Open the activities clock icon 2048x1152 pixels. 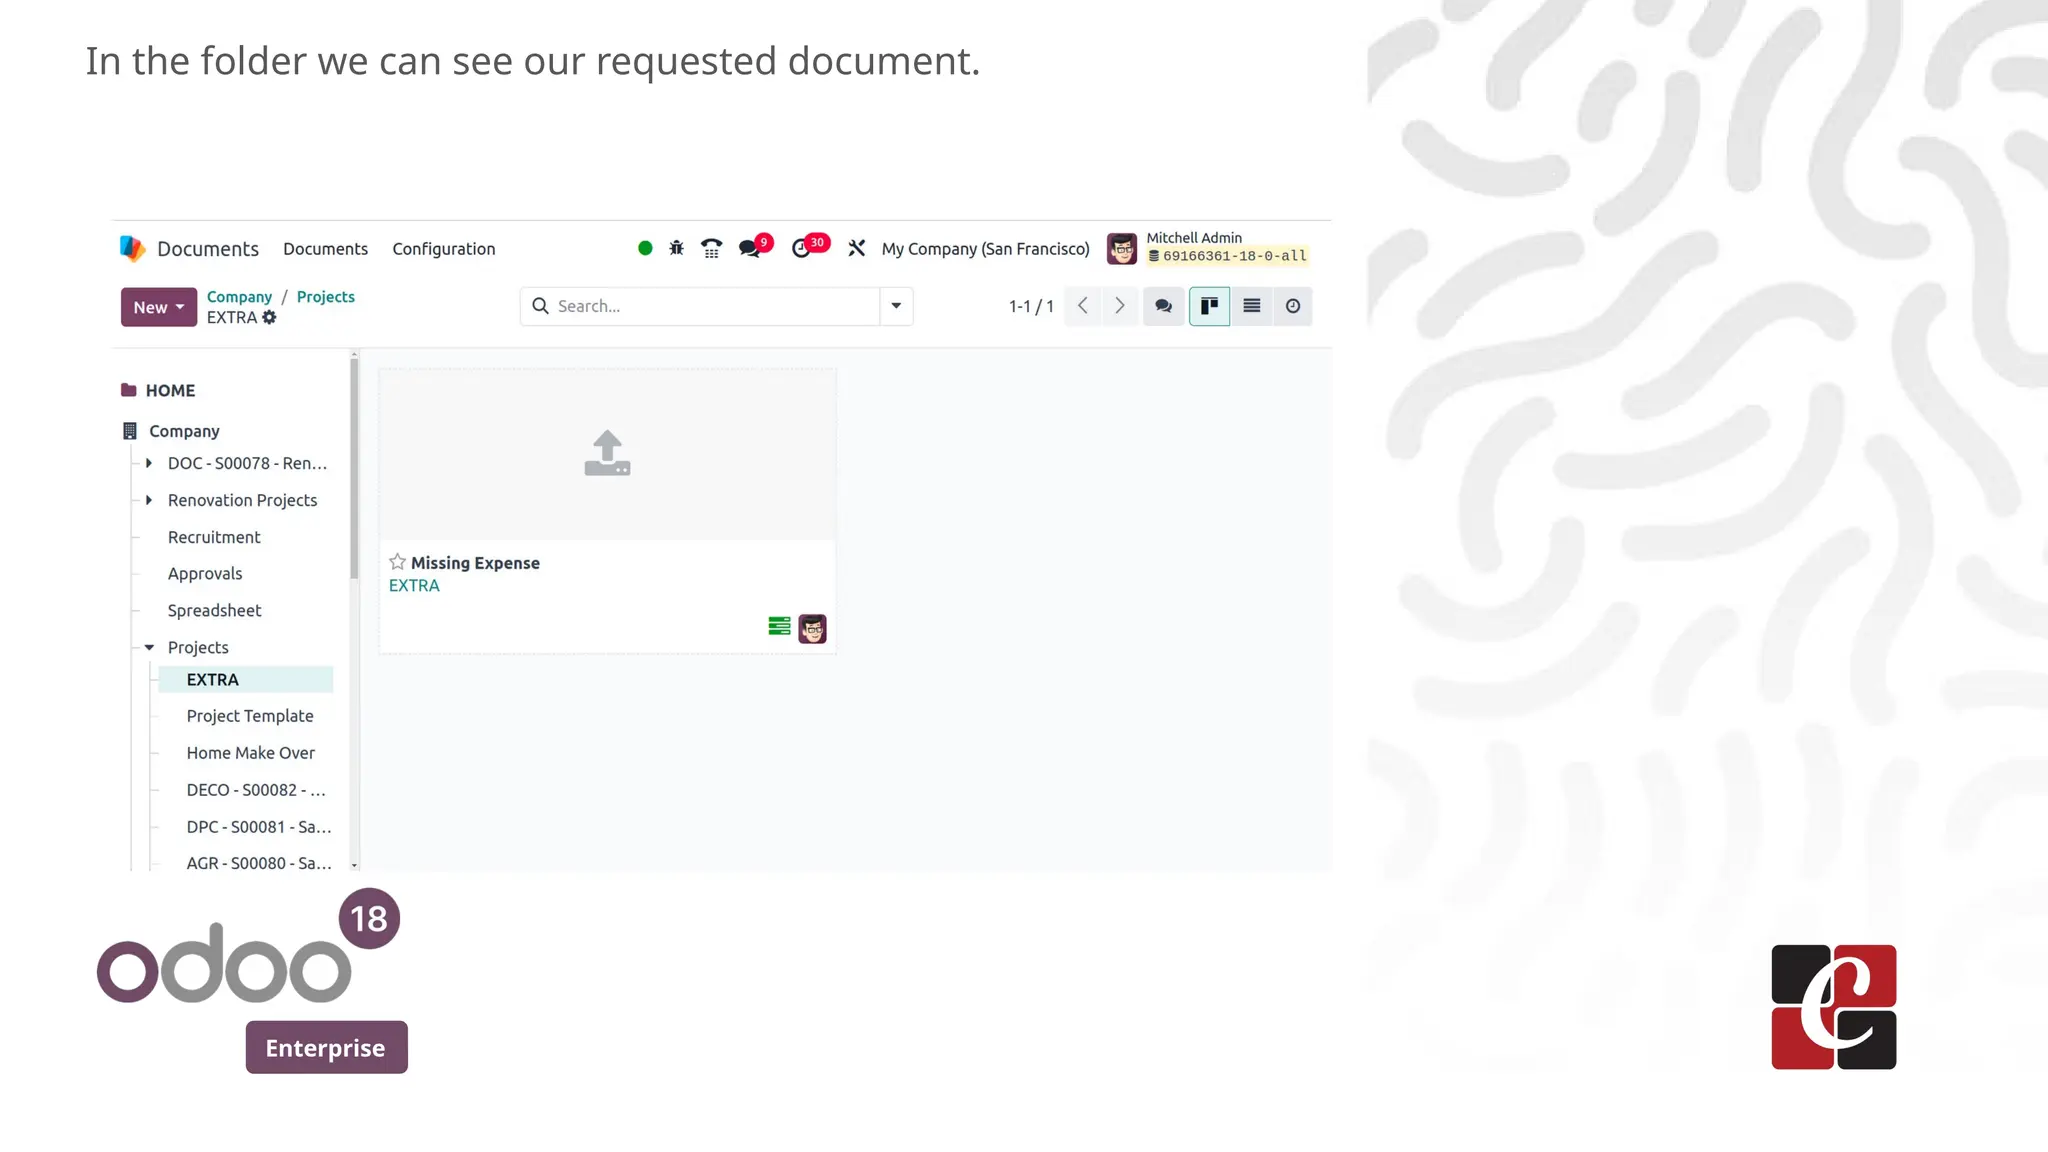[802, 248]
